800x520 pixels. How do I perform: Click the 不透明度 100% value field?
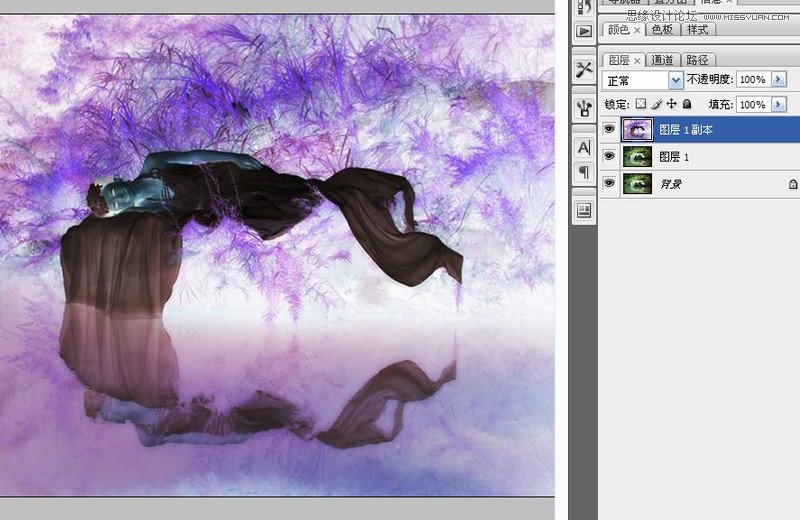coord(754,79)
